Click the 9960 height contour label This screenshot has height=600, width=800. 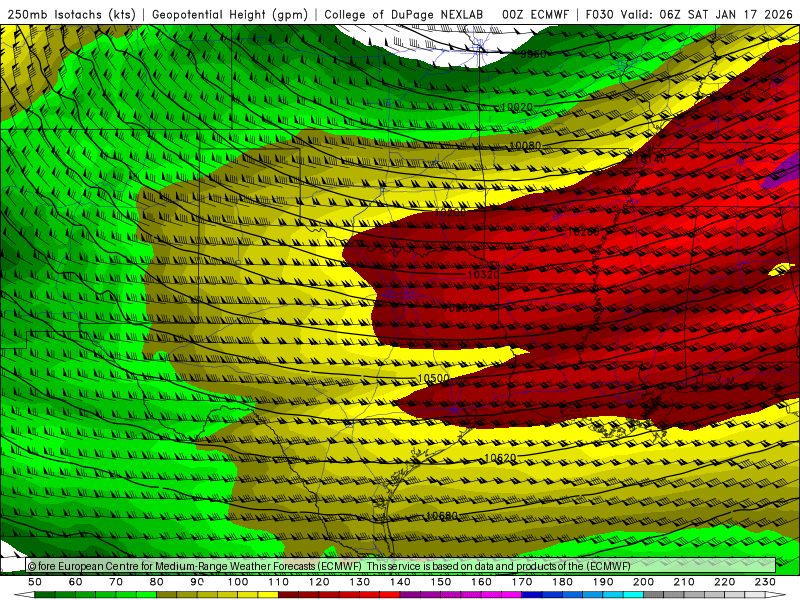(x=533, y=54)
